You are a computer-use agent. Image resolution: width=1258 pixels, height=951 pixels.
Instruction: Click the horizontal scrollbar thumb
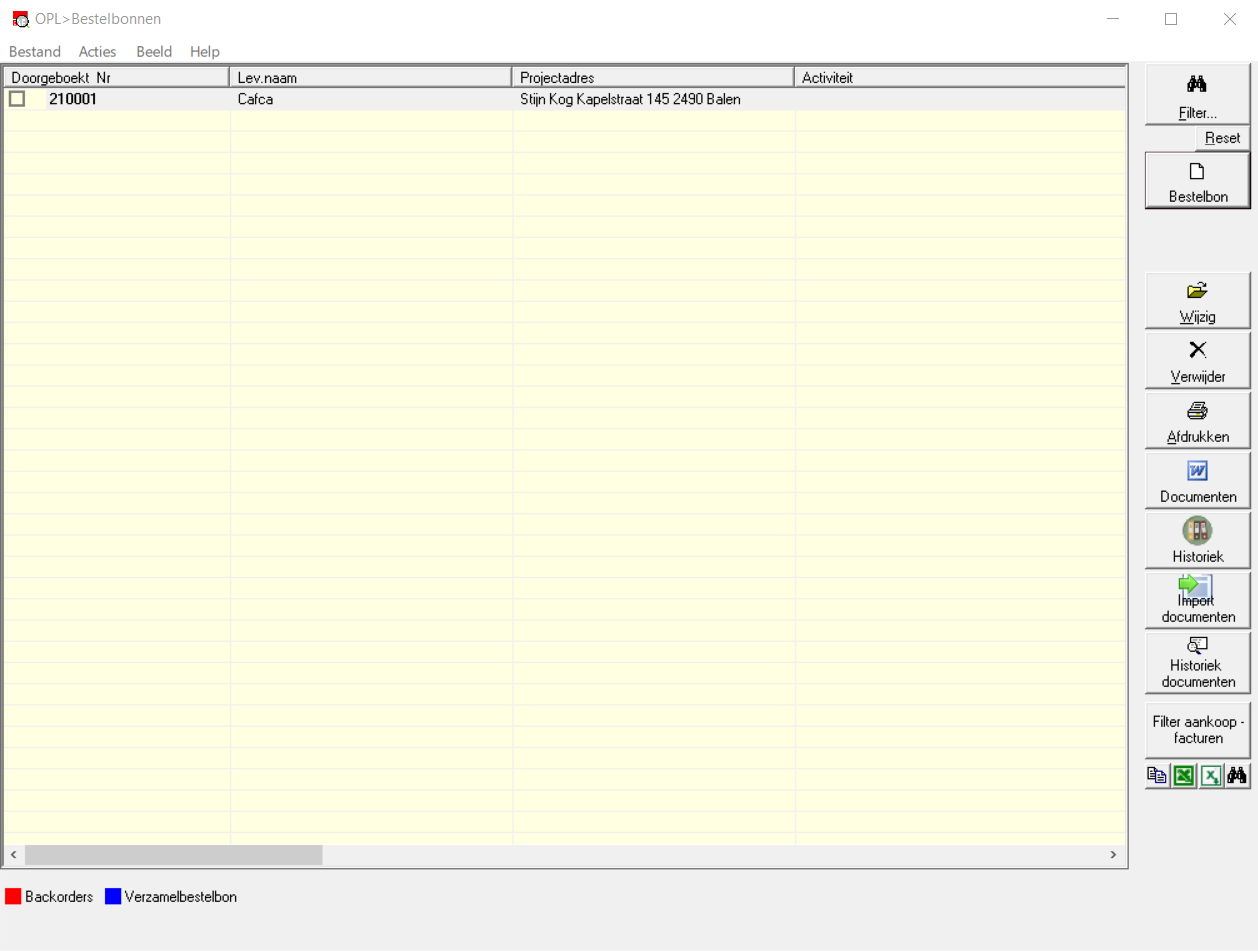pos(174,855)
